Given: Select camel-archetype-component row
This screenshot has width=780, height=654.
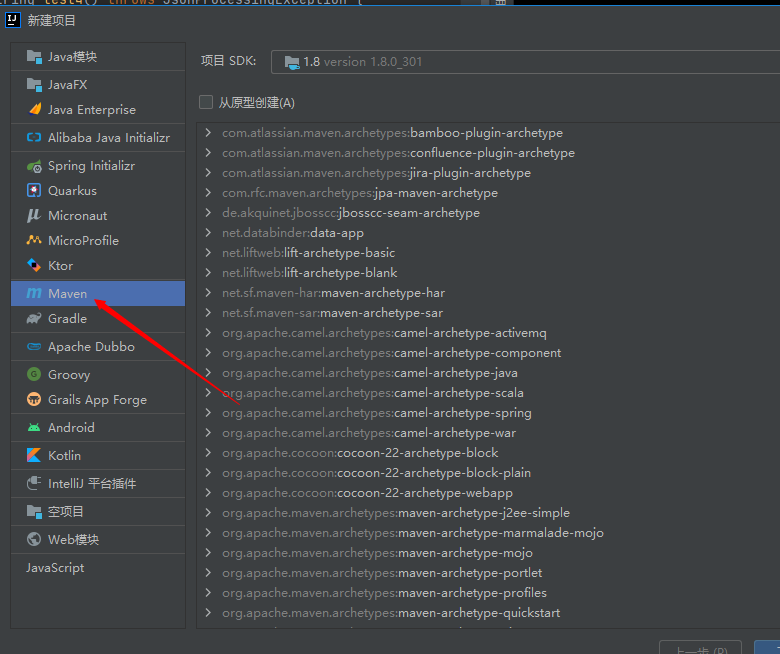Looking at the screenshot, I should [488, 353].
